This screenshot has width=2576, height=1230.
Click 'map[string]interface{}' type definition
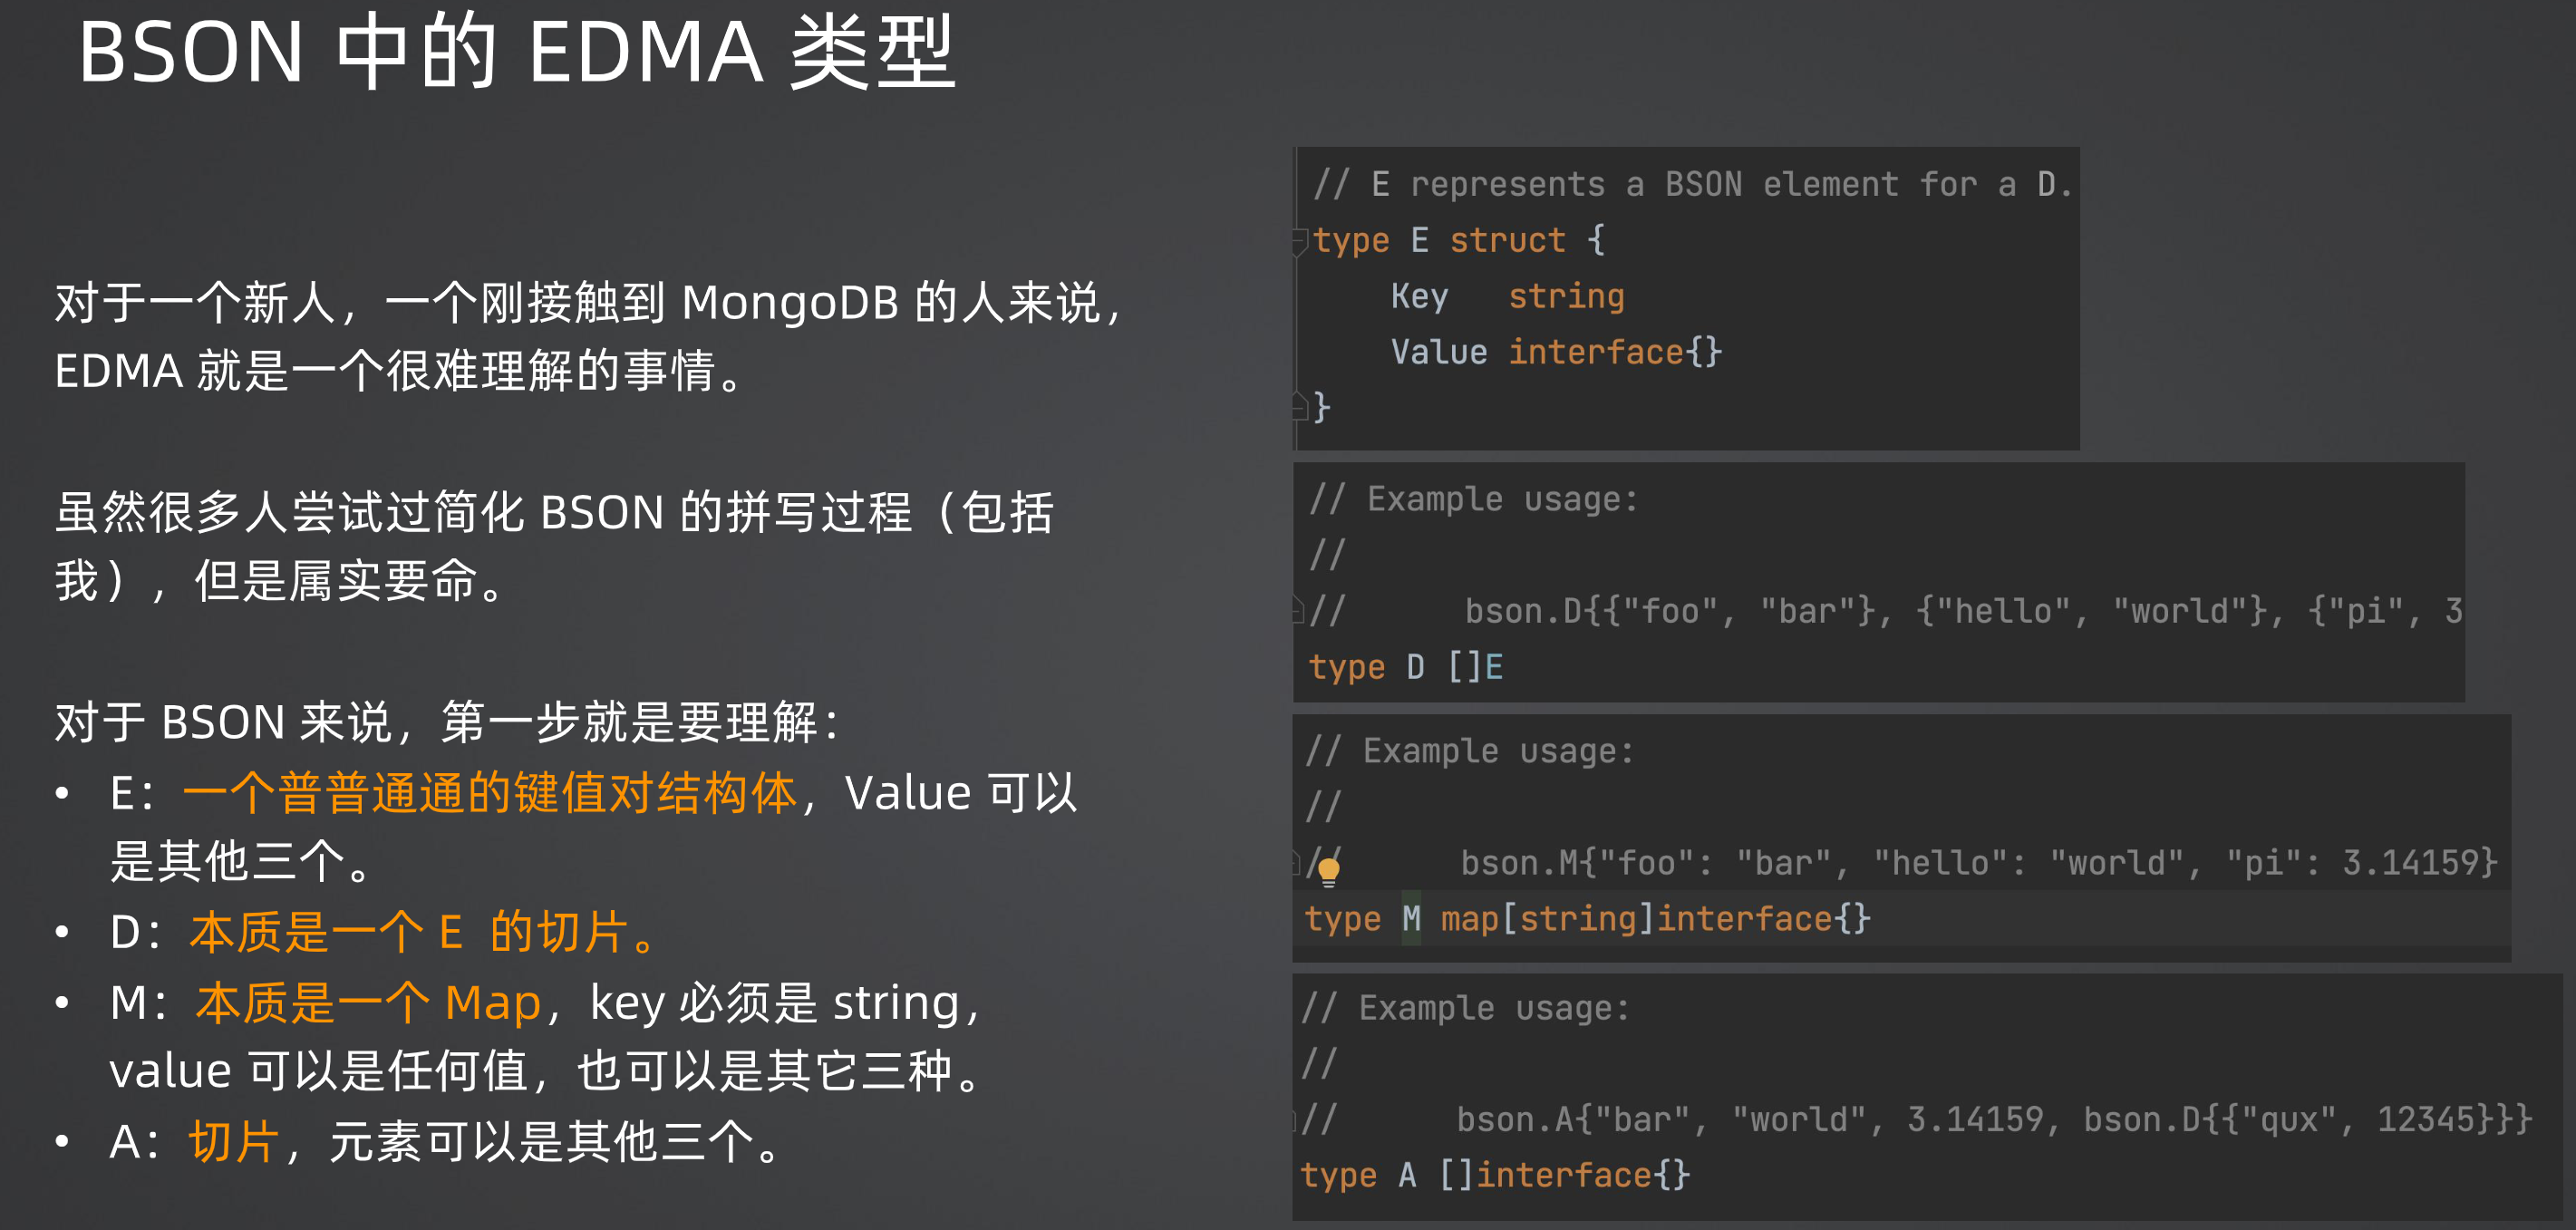pyautogui.click(x=1655, y=918)
